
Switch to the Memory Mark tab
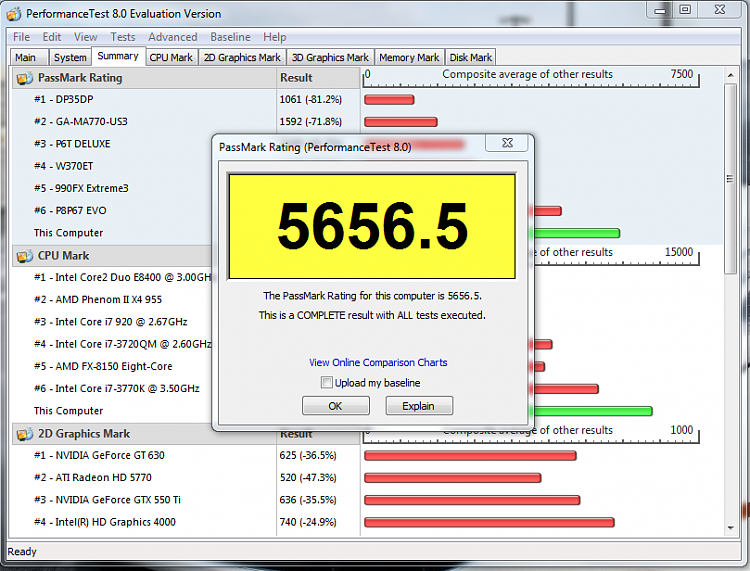[x=409, y=57]
